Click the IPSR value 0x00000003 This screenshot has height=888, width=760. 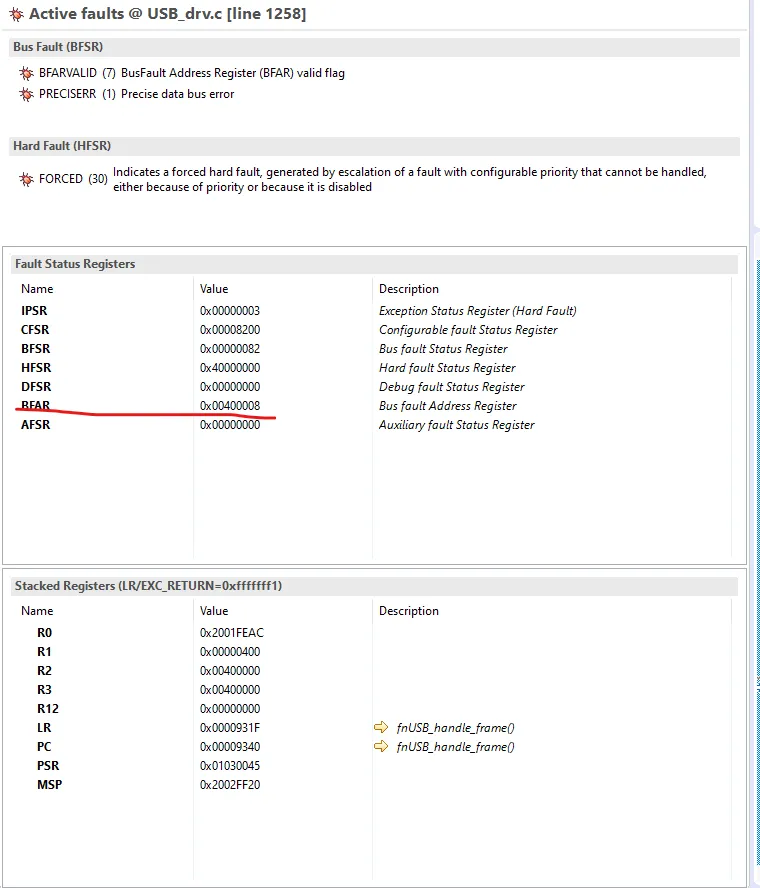[230, 311]
